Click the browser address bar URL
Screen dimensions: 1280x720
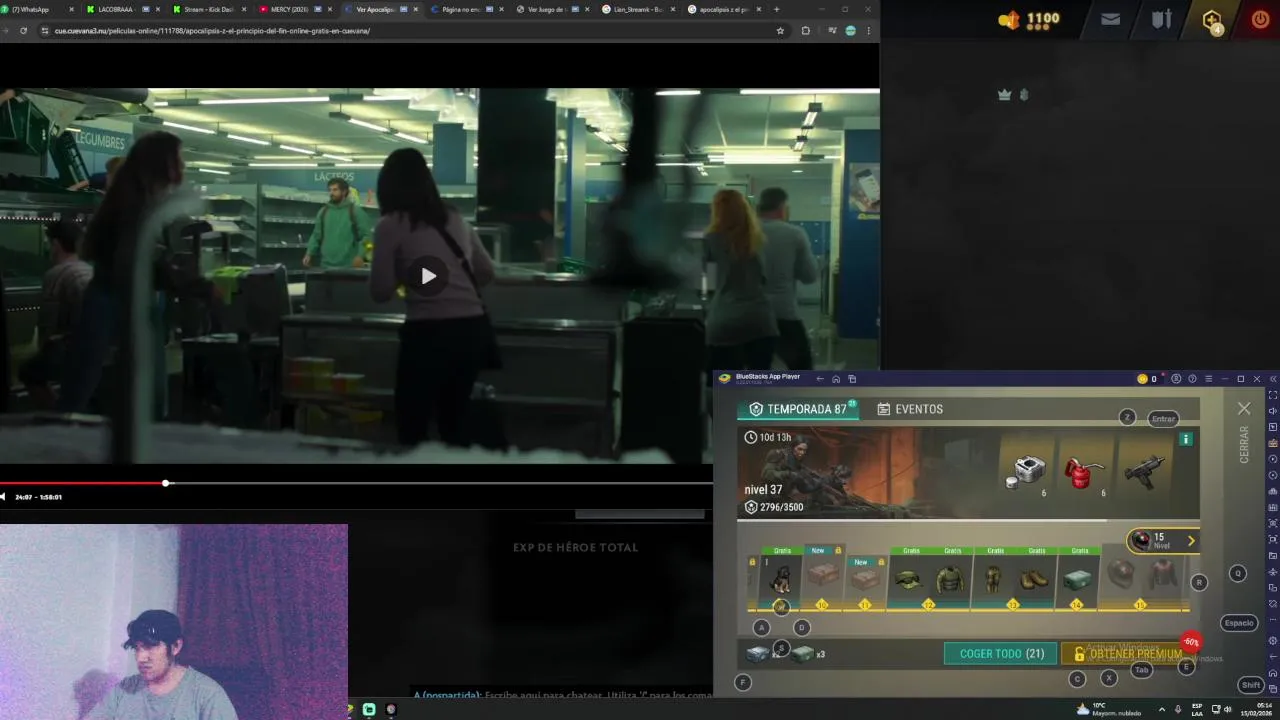click(x=212, y=31)
